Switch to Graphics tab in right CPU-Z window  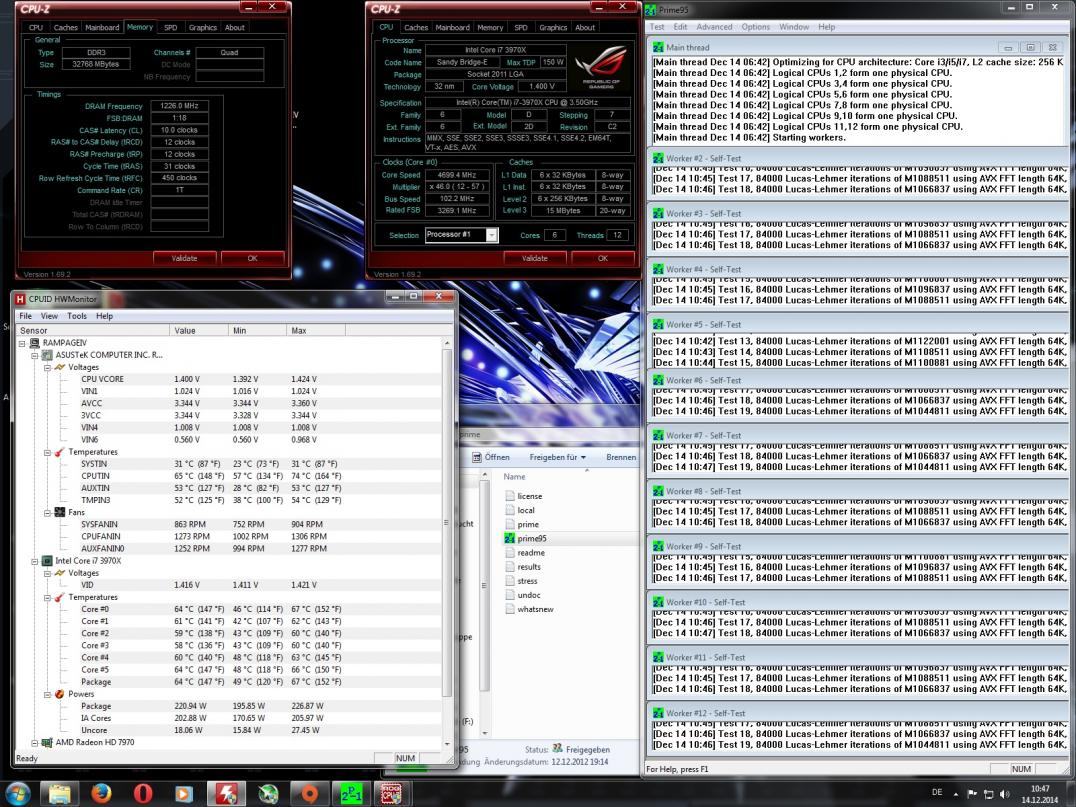[553, 27]
